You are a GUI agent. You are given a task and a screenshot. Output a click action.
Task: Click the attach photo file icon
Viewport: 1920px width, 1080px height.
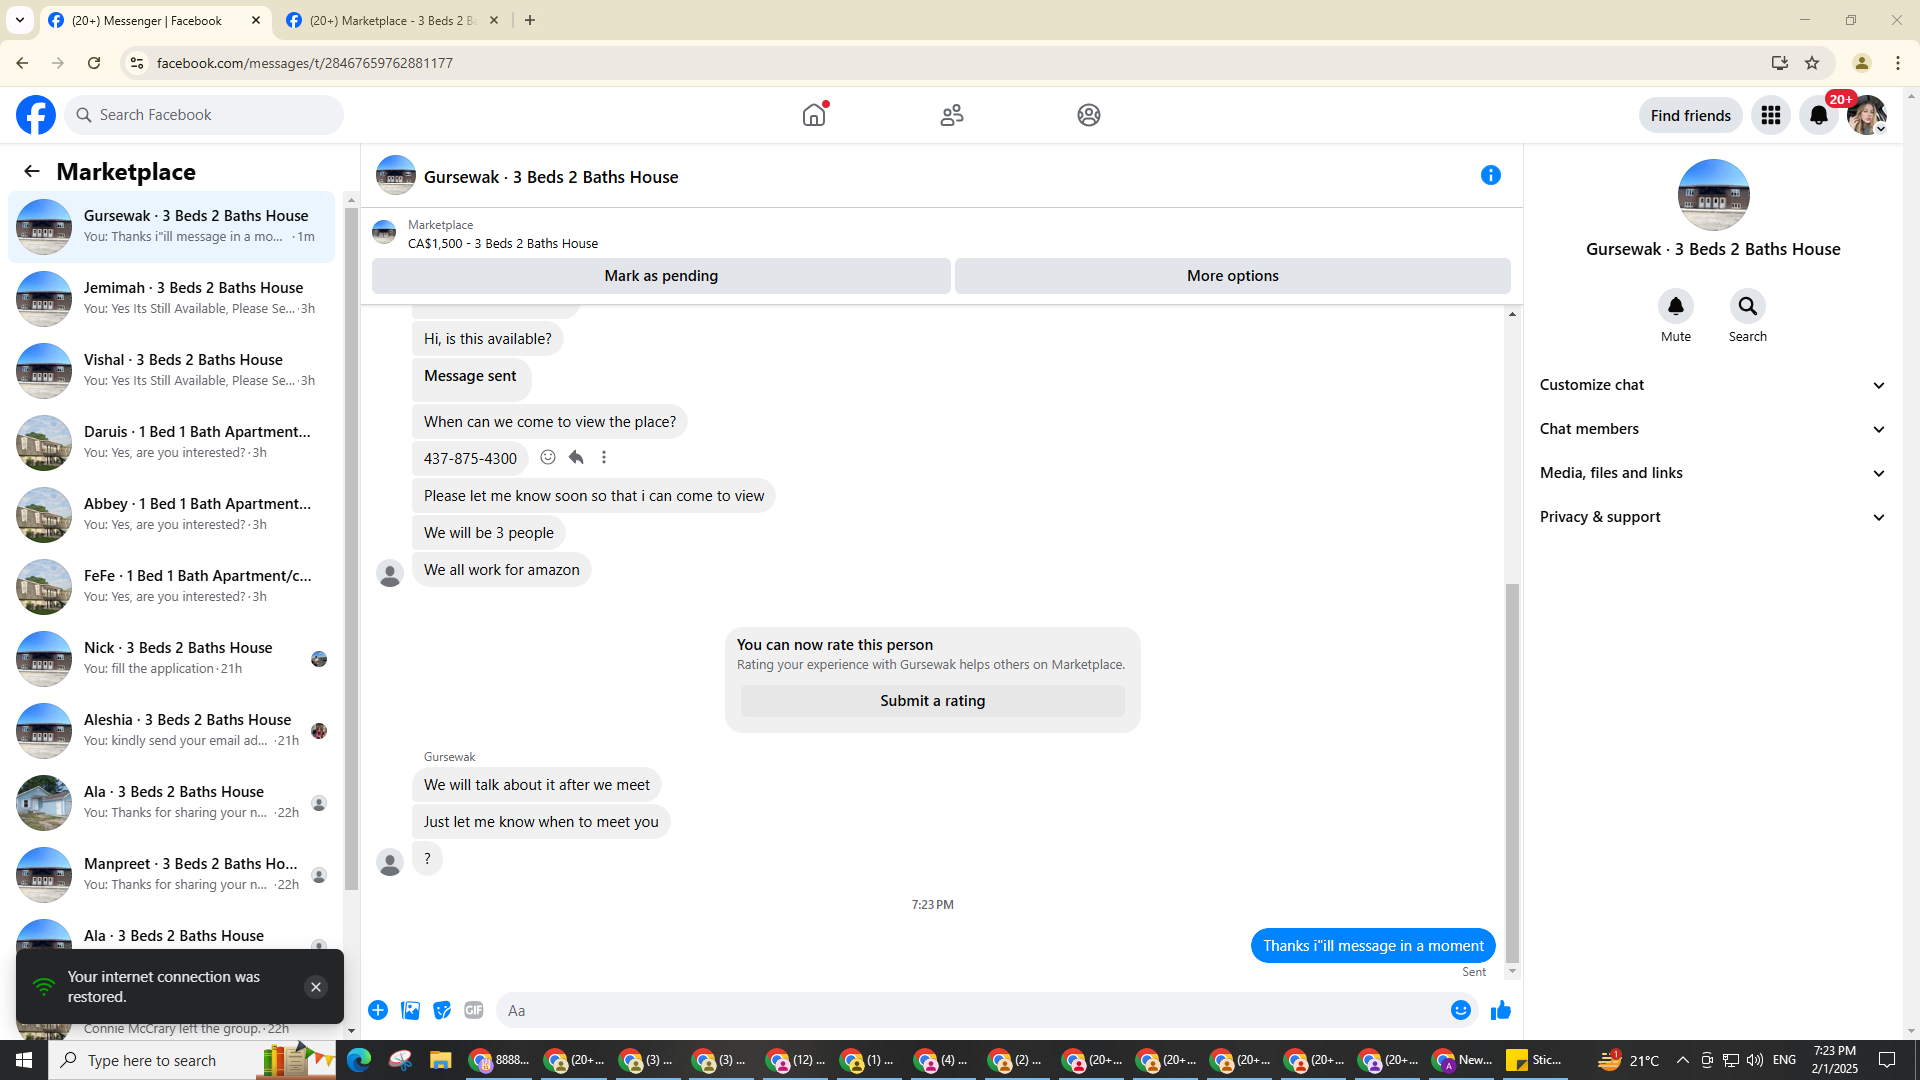[410, 1011]
